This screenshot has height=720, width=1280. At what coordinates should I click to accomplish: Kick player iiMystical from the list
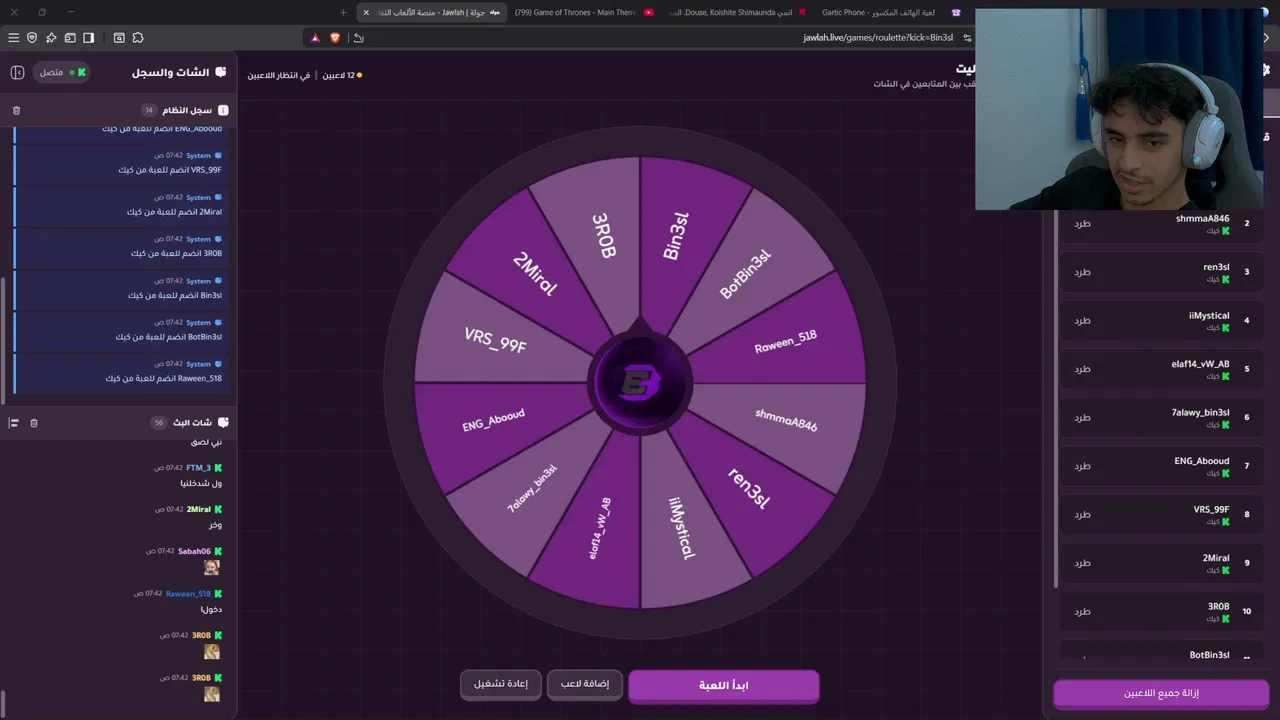pyautogui.click(x=1082, y=320)
